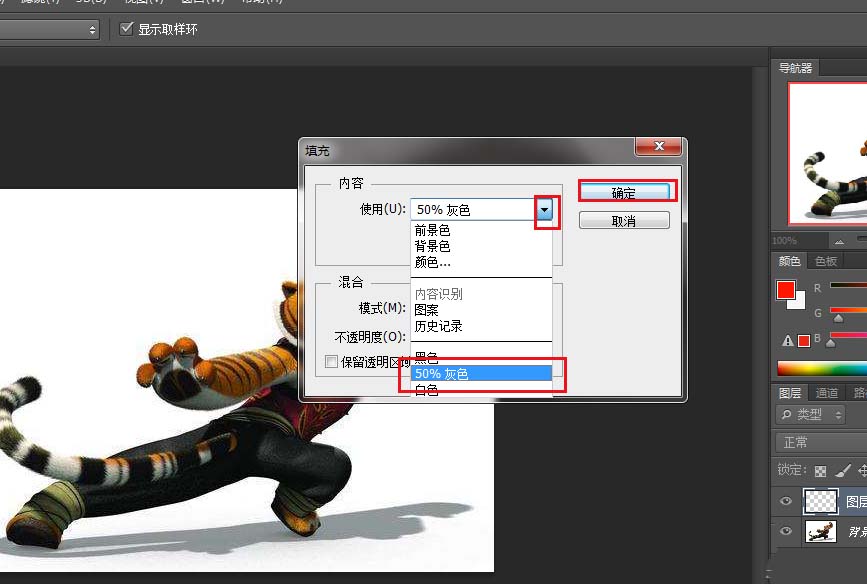Select the lock transparent pixels icon
This screenshot has height=584, width=867.
818,469
